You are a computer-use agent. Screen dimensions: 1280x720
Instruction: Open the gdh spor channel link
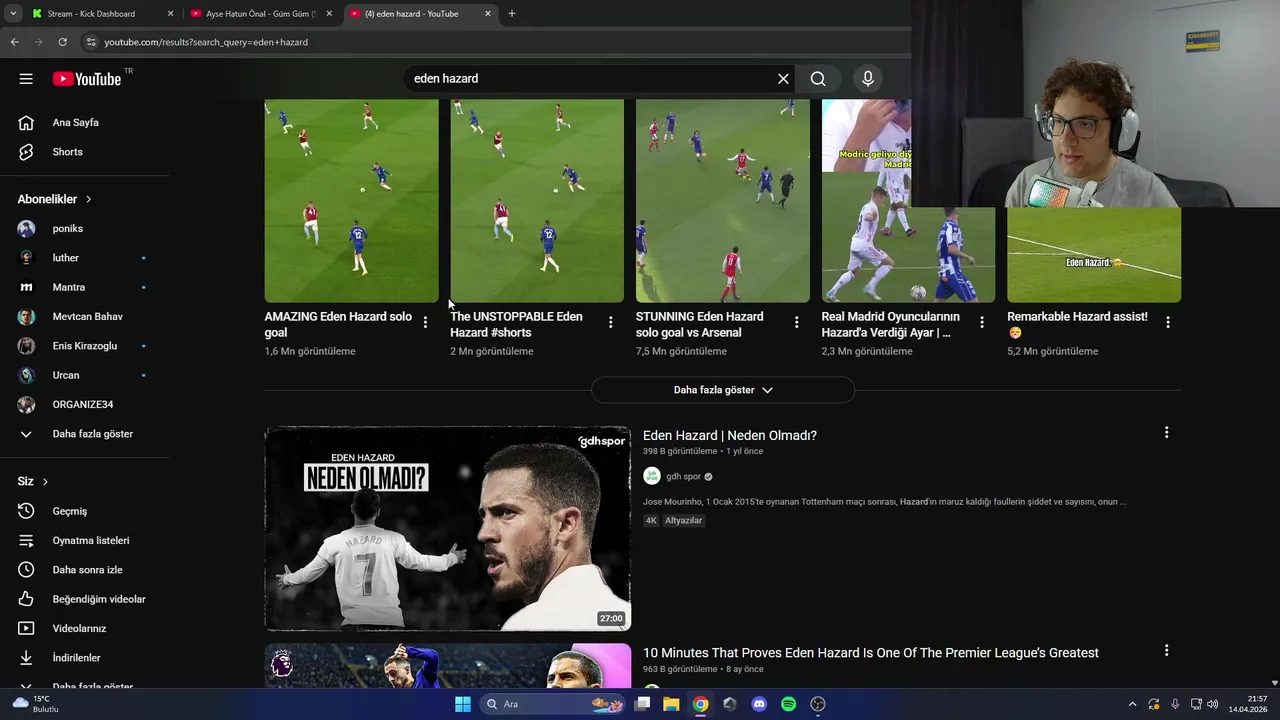point(684,477)
